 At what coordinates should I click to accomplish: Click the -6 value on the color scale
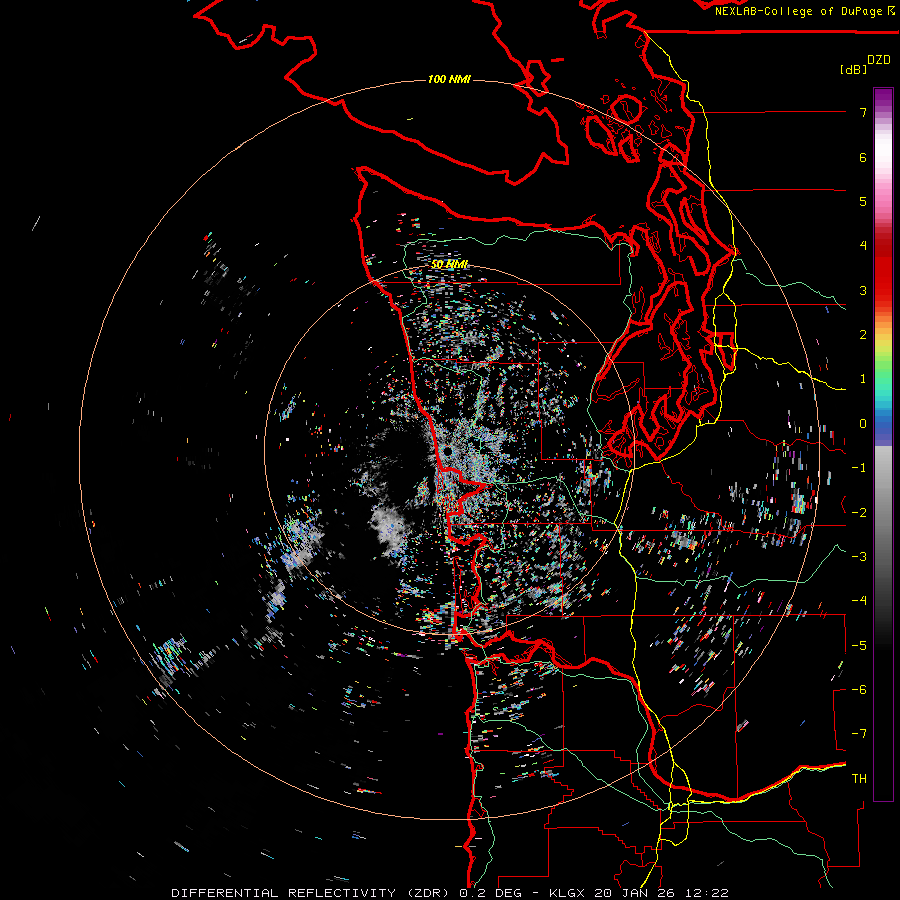859,690
